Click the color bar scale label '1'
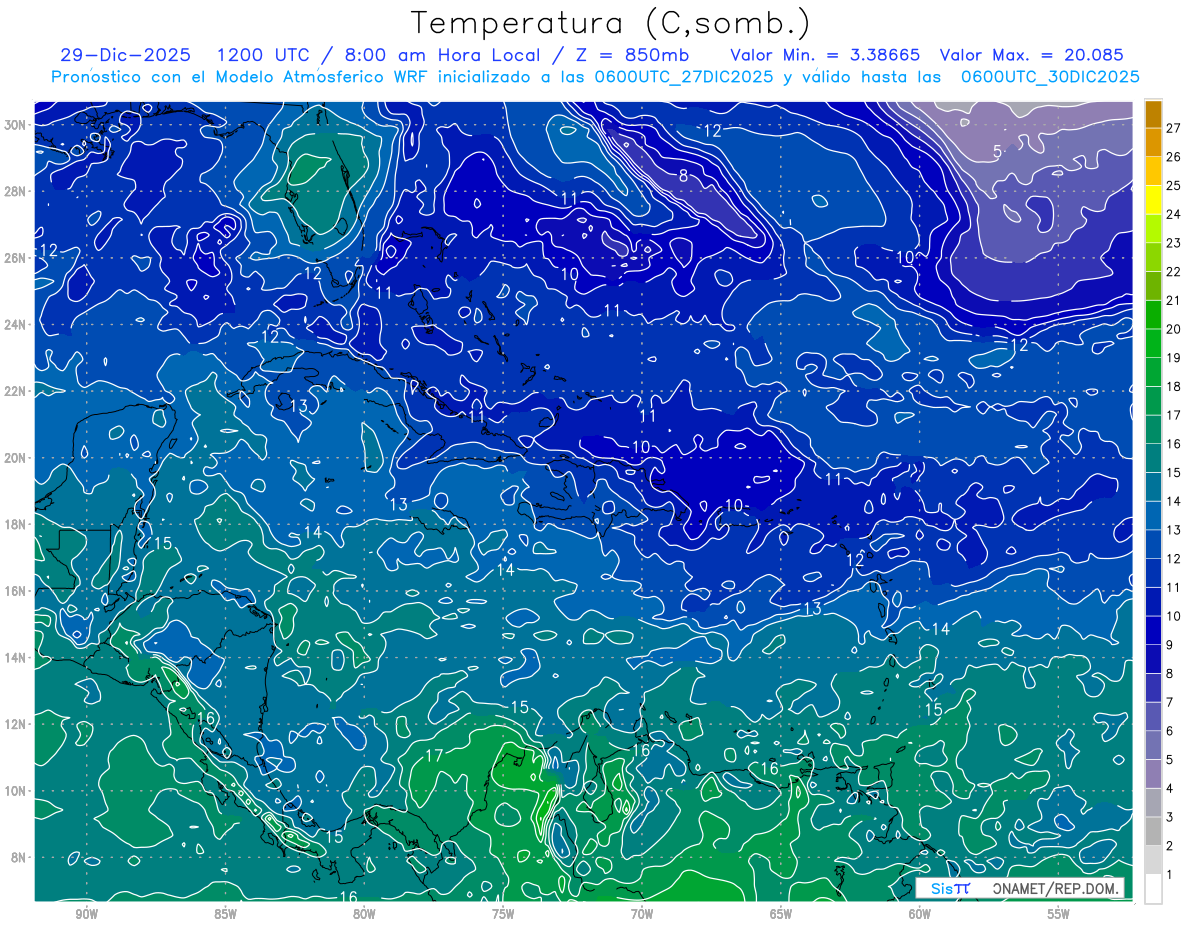 (x=1171, y=875)
